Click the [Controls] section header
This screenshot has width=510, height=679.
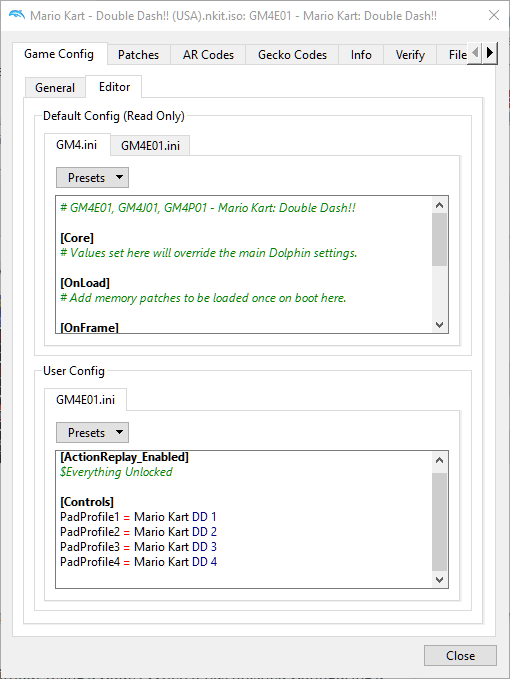(x=87, y=502)
